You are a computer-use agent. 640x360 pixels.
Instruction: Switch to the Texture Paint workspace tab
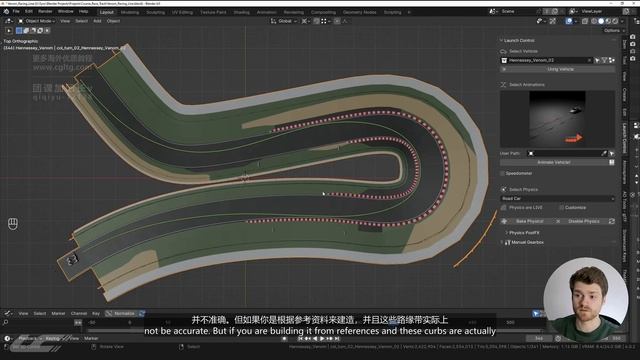(x=213, y=12)
